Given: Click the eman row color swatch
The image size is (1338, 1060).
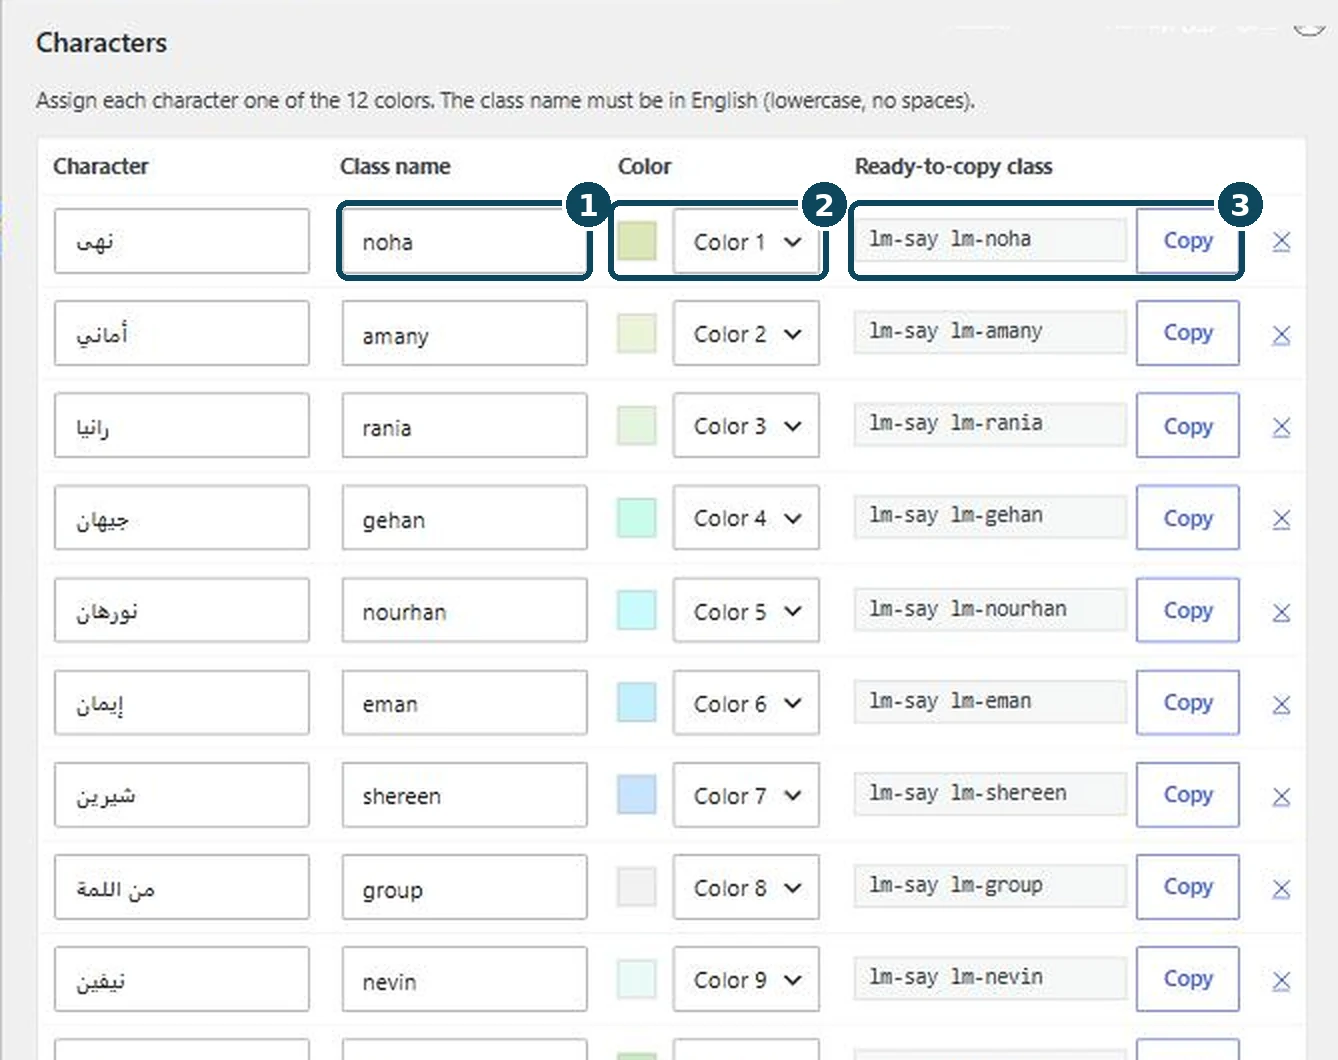Looking at the screenshot, I should pyautogui.click(x=637, y=702).
